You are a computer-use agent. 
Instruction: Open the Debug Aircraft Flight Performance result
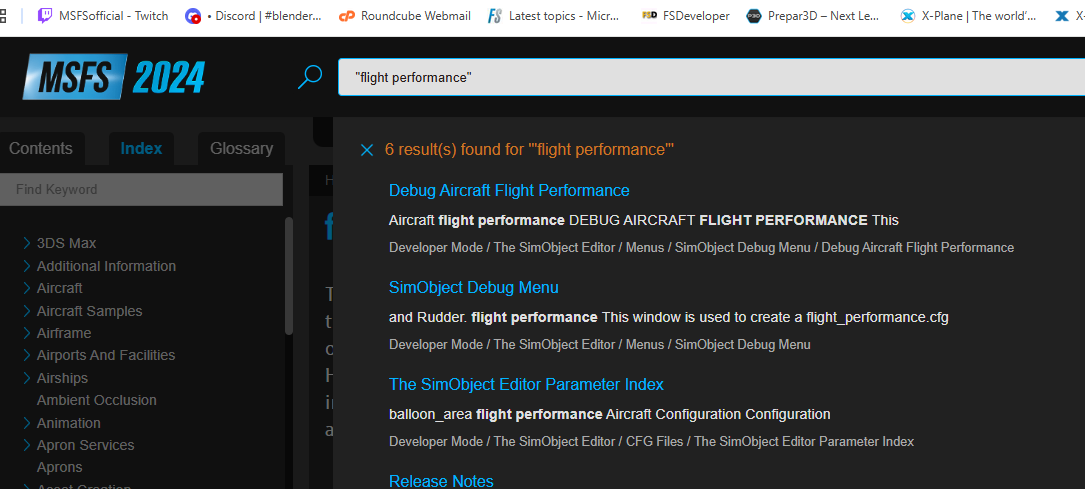(509, 190)
